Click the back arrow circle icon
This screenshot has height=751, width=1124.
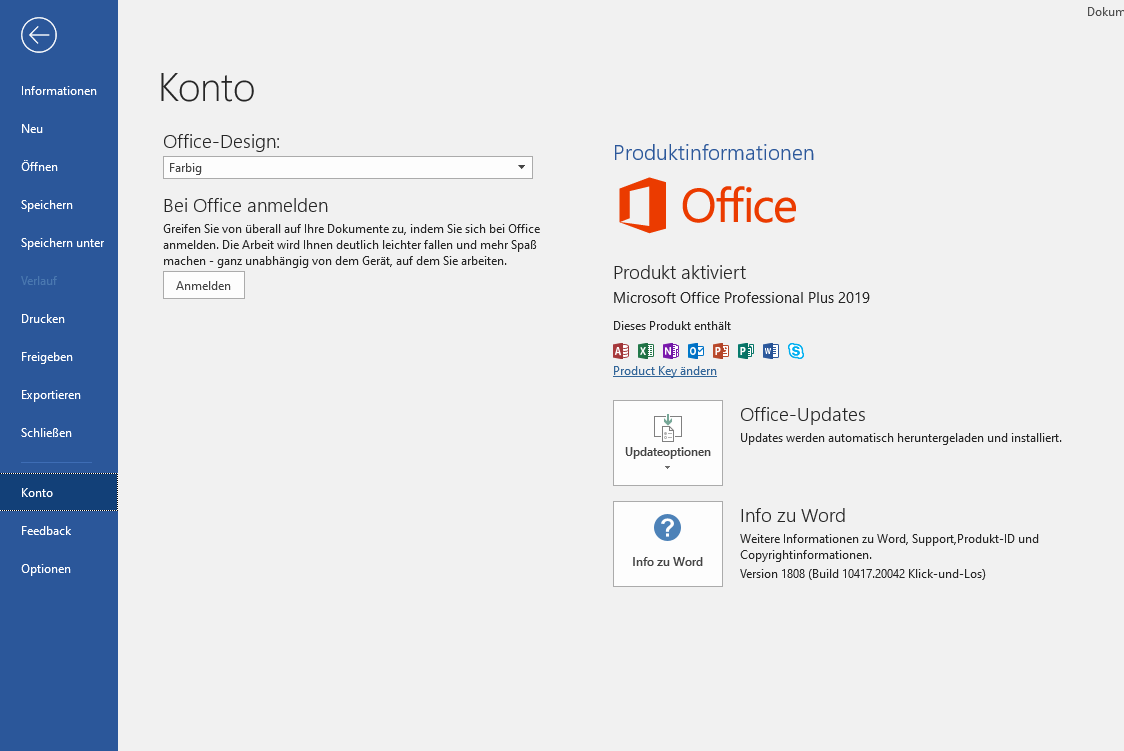pos(39,35)
